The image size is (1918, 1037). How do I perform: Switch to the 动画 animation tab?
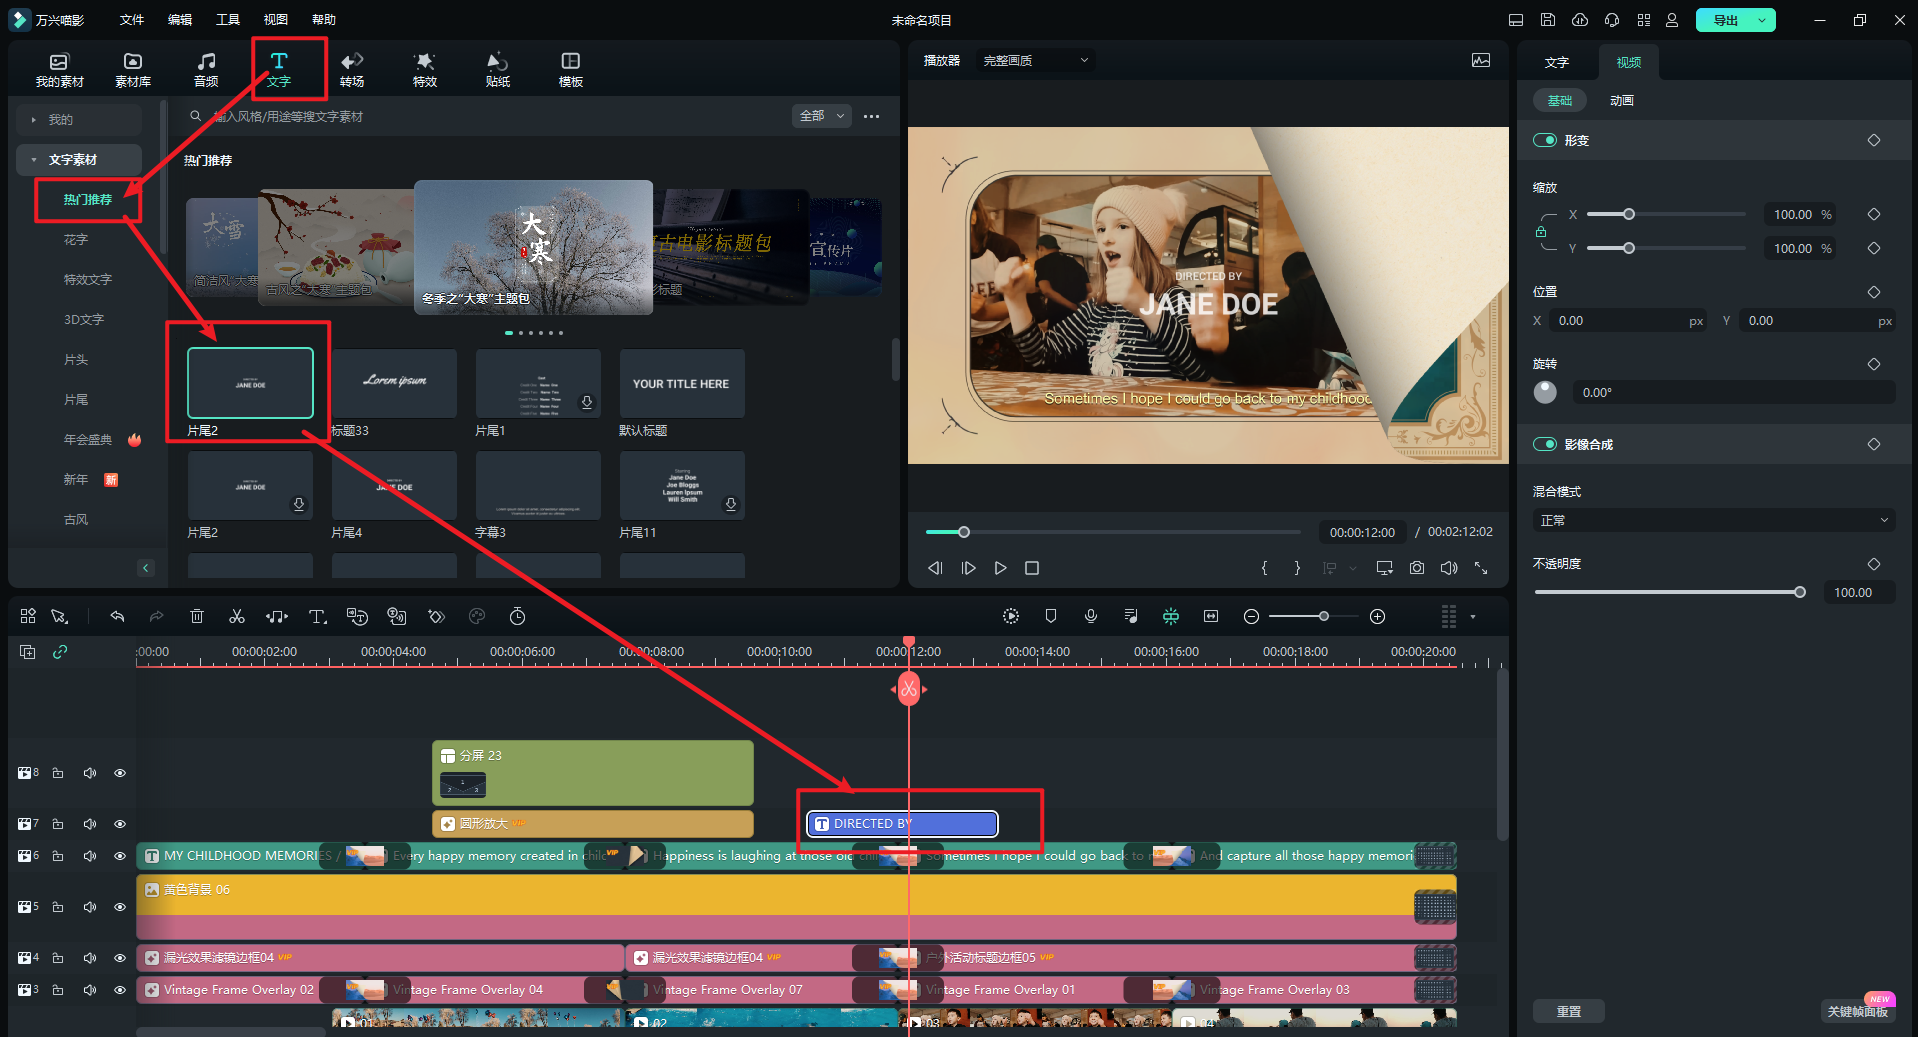(1621, 100)
